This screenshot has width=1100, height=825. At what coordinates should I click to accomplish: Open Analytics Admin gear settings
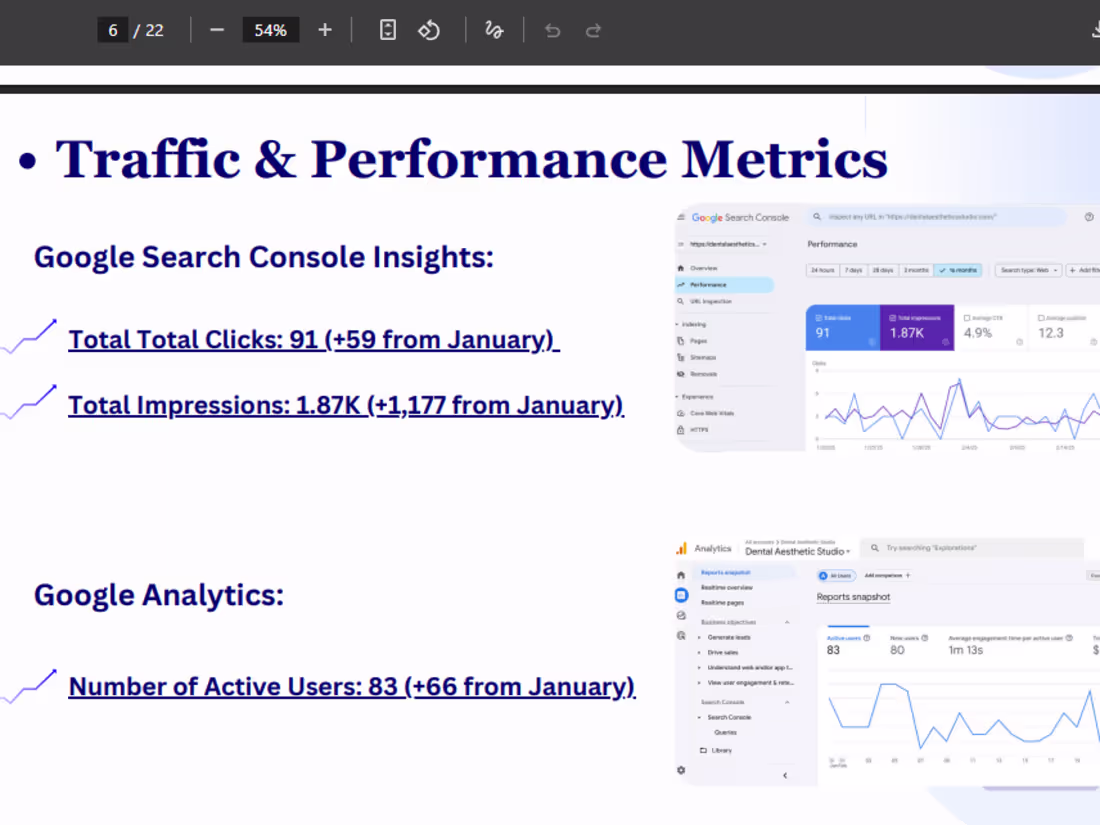(x=680, y=770)
